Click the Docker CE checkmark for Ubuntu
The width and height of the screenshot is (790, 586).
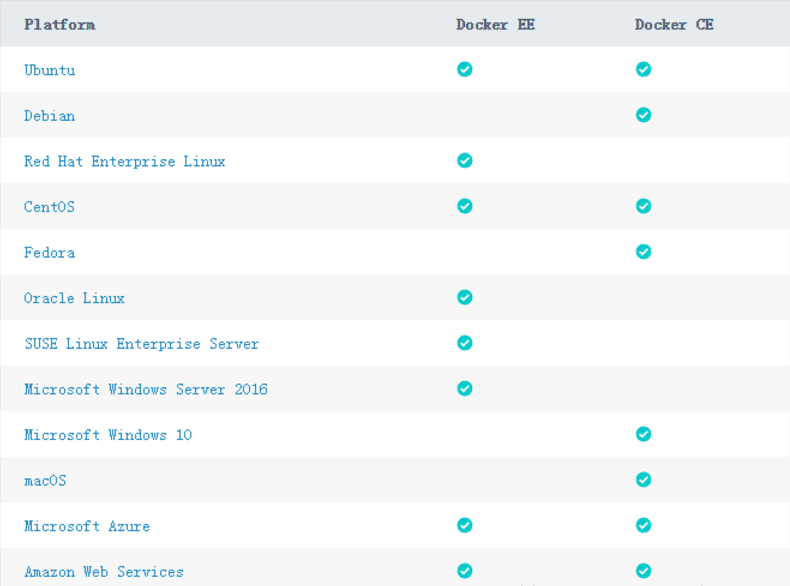click(643, 69)
